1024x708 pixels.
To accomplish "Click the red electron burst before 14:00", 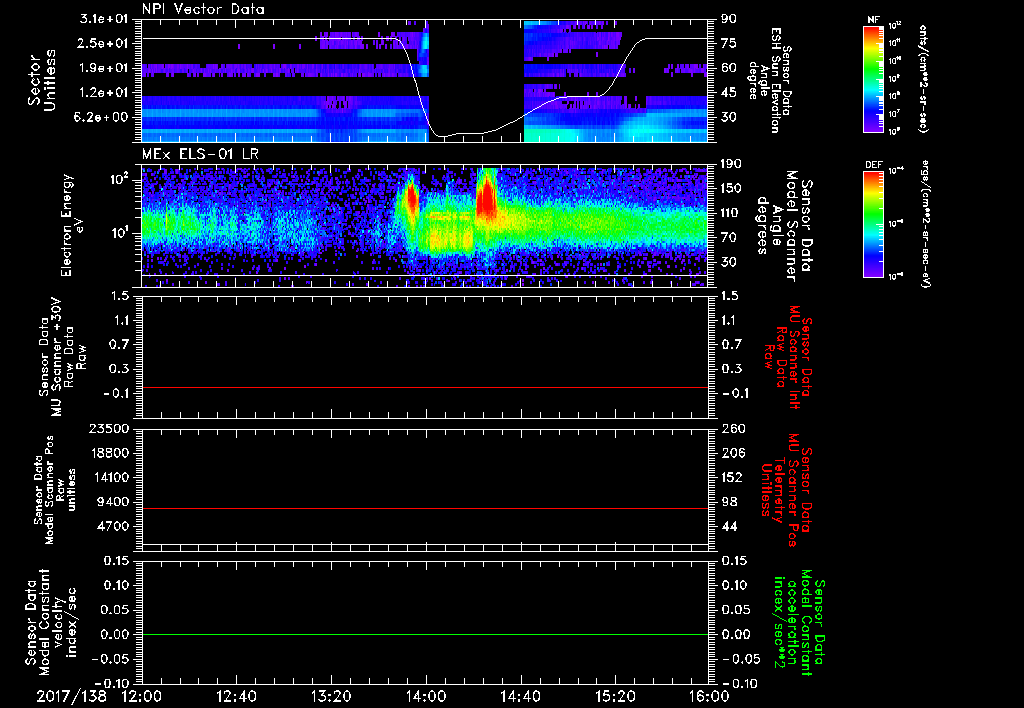I will click(x=411, y=198).
